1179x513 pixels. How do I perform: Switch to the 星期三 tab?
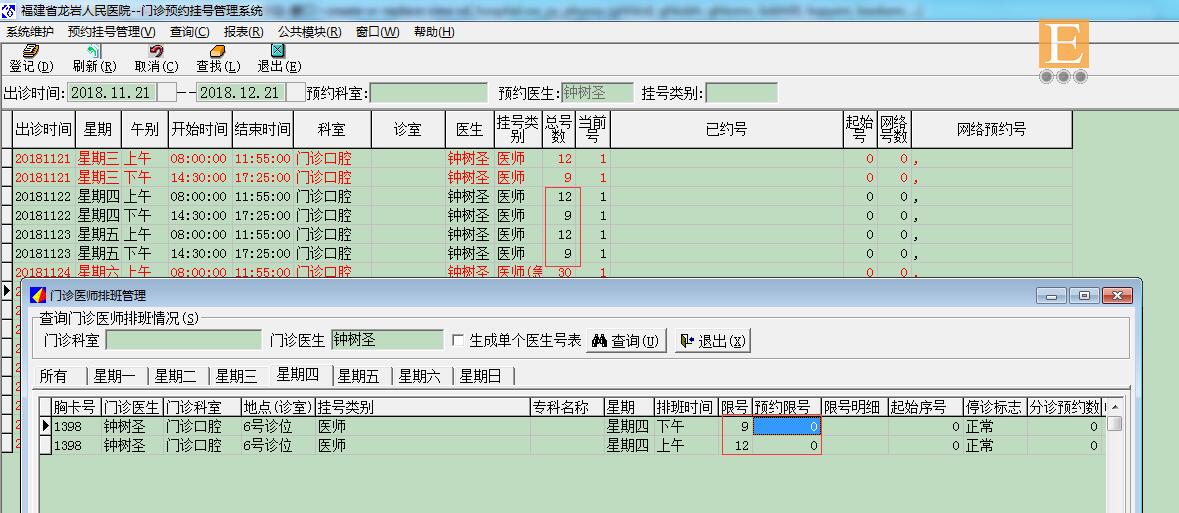coord(237,376)
